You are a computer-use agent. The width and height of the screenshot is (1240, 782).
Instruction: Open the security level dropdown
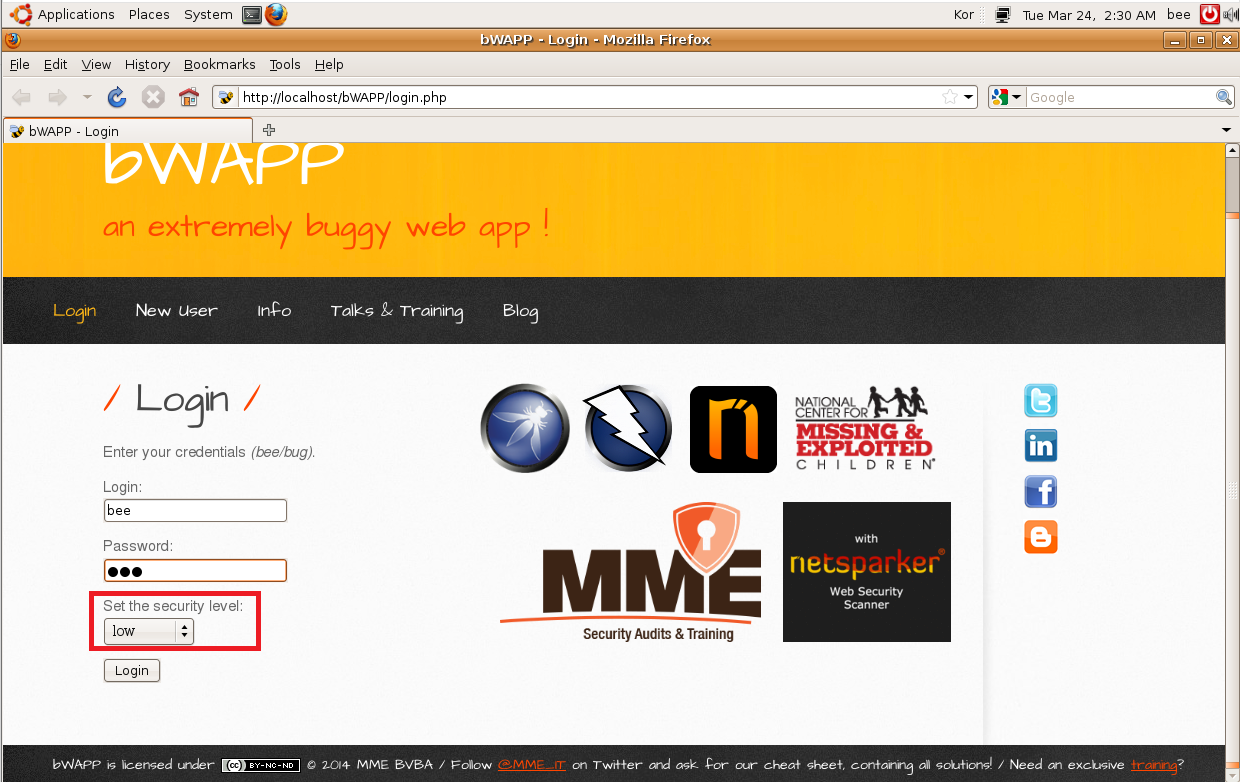click(149, 631)
